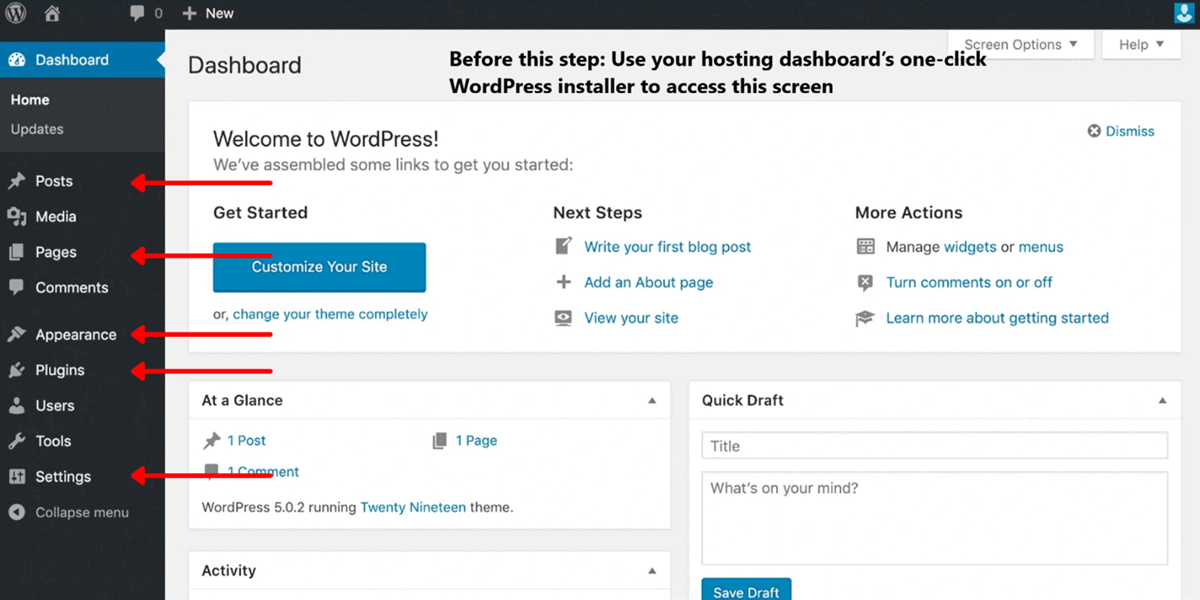Viewport: 1200px width, 600px height.
Task: Focus the Quick Draft Title field
Action: [x=934, y=446]
